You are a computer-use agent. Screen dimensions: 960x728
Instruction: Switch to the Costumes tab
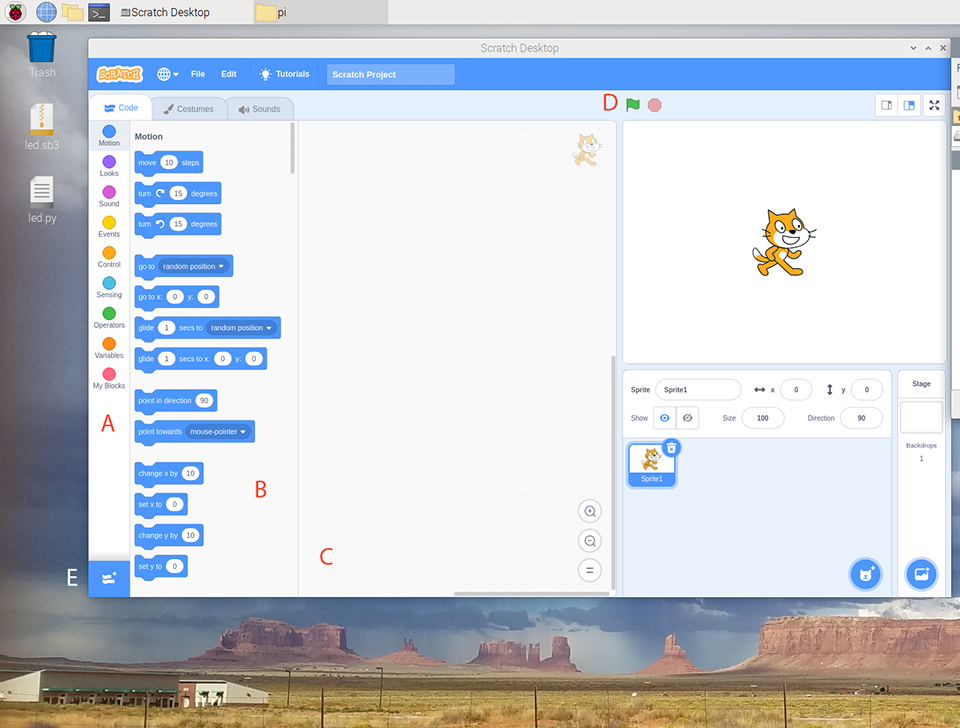click(189, 109)
